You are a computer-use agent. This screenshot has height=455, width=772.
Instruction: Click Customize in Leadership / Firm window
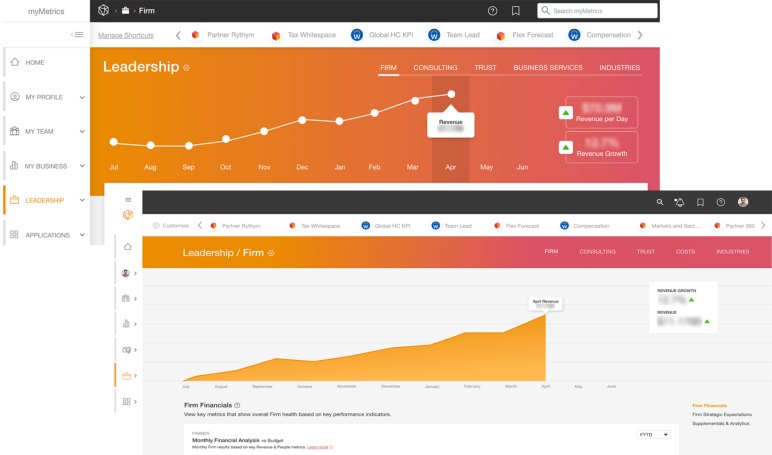[171, 226]
